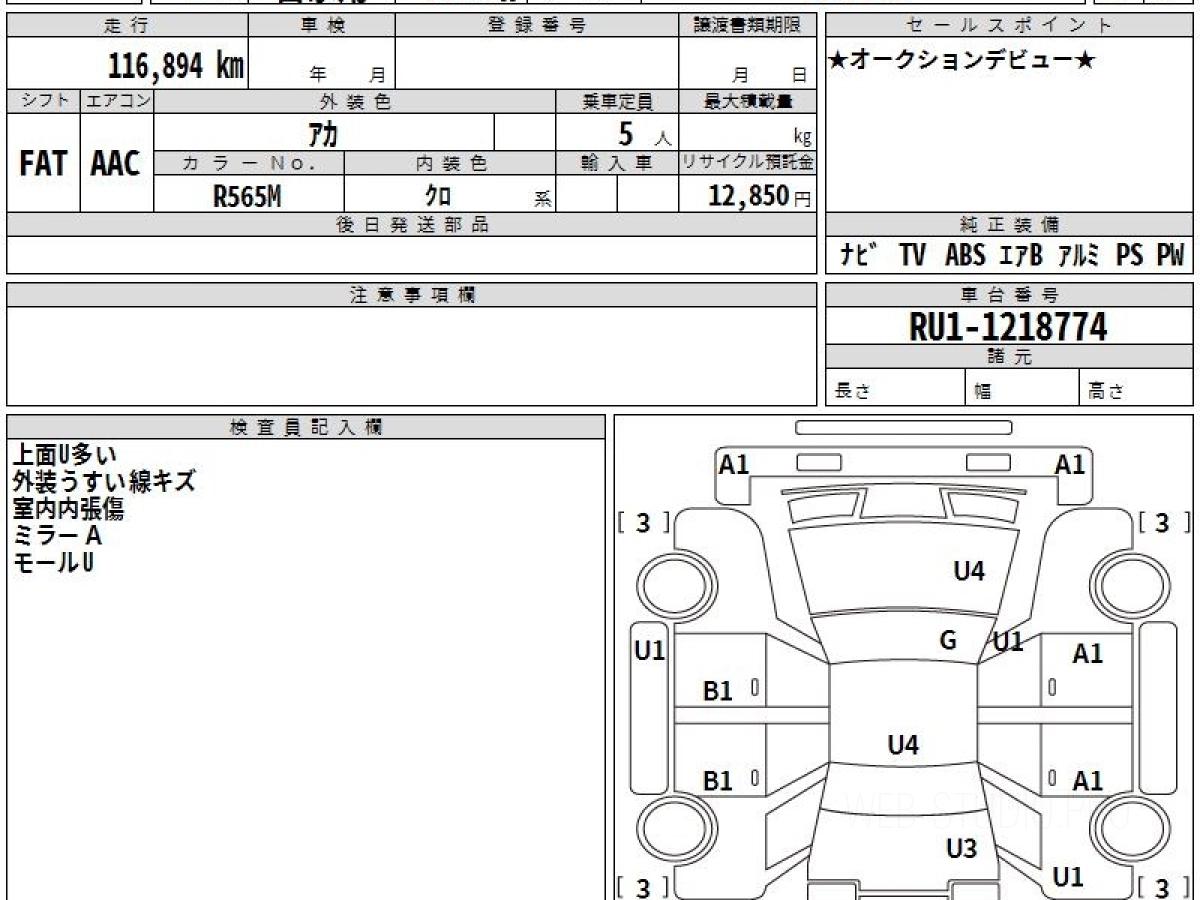Click the 内装色 header
Screen dimensions: 1200x900
coord(450,163)
